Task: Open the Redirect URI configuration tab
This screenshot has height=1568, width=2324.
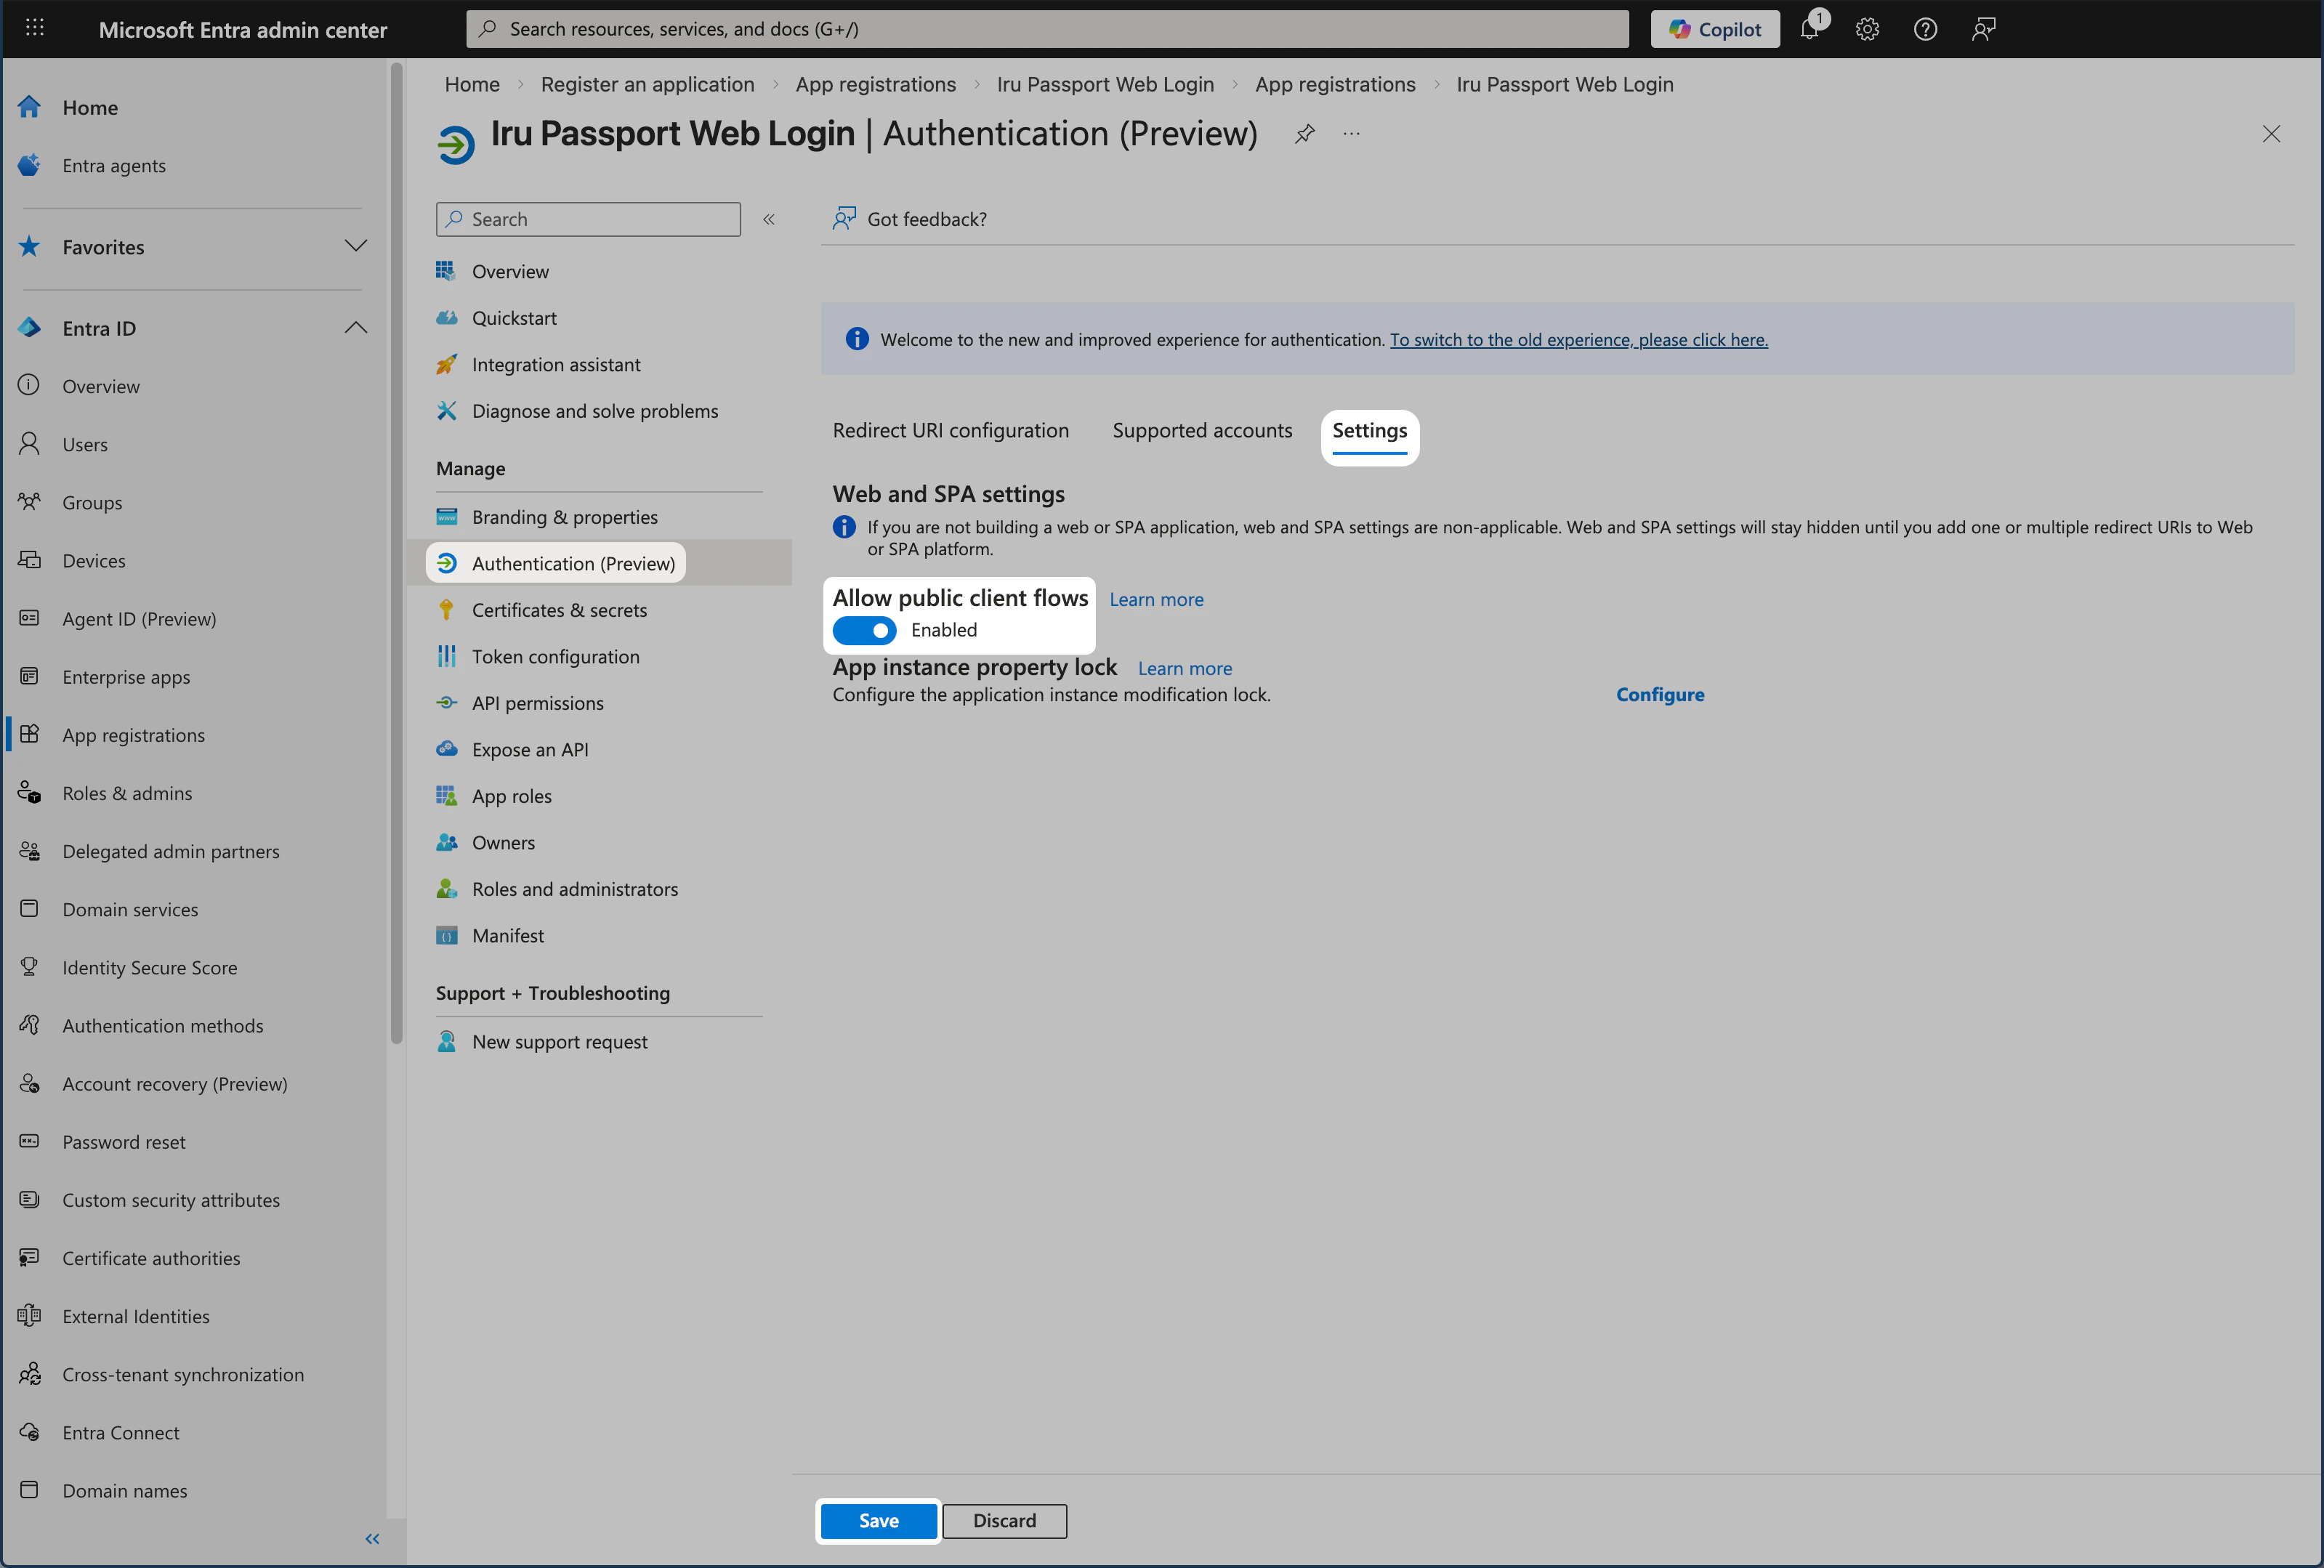Action: [x=951, y=430]
